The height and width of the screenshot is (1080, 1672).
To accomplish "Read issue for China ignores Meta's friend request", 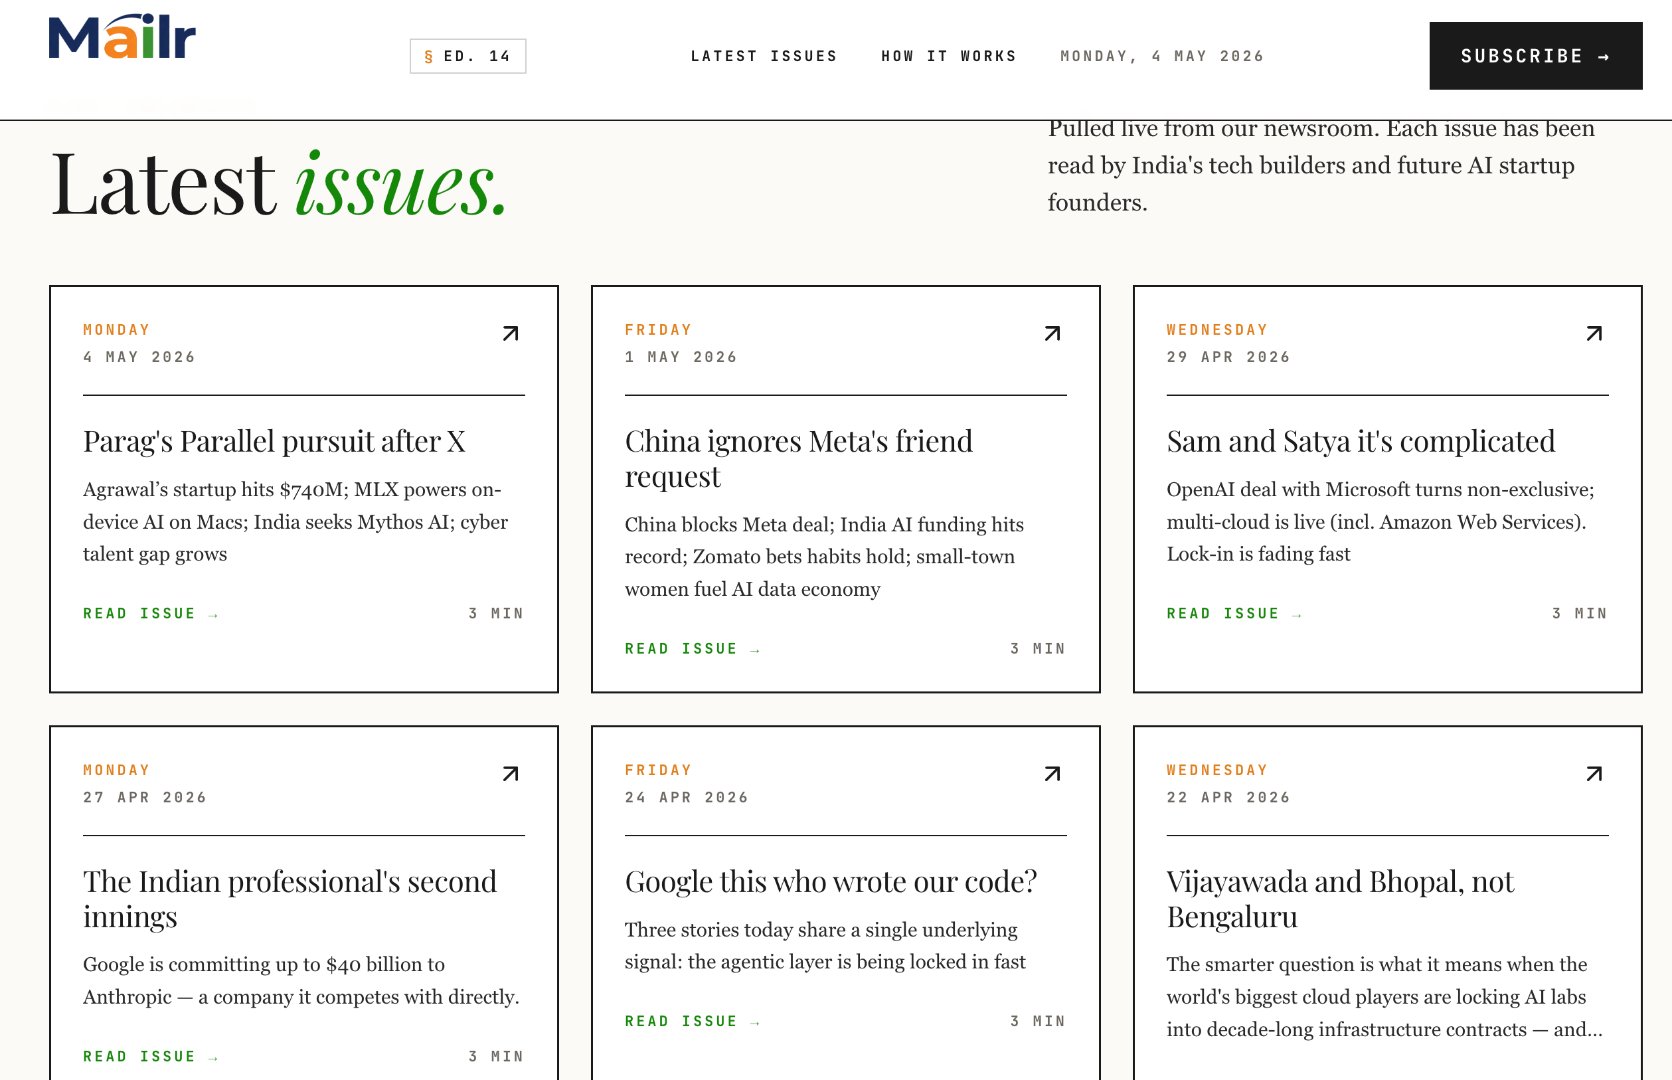I will point(693,649).
